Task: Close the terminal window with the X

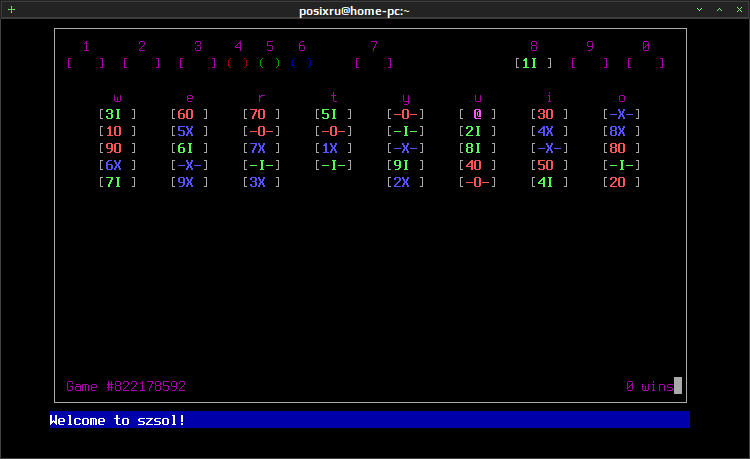Action: [739, 10]
